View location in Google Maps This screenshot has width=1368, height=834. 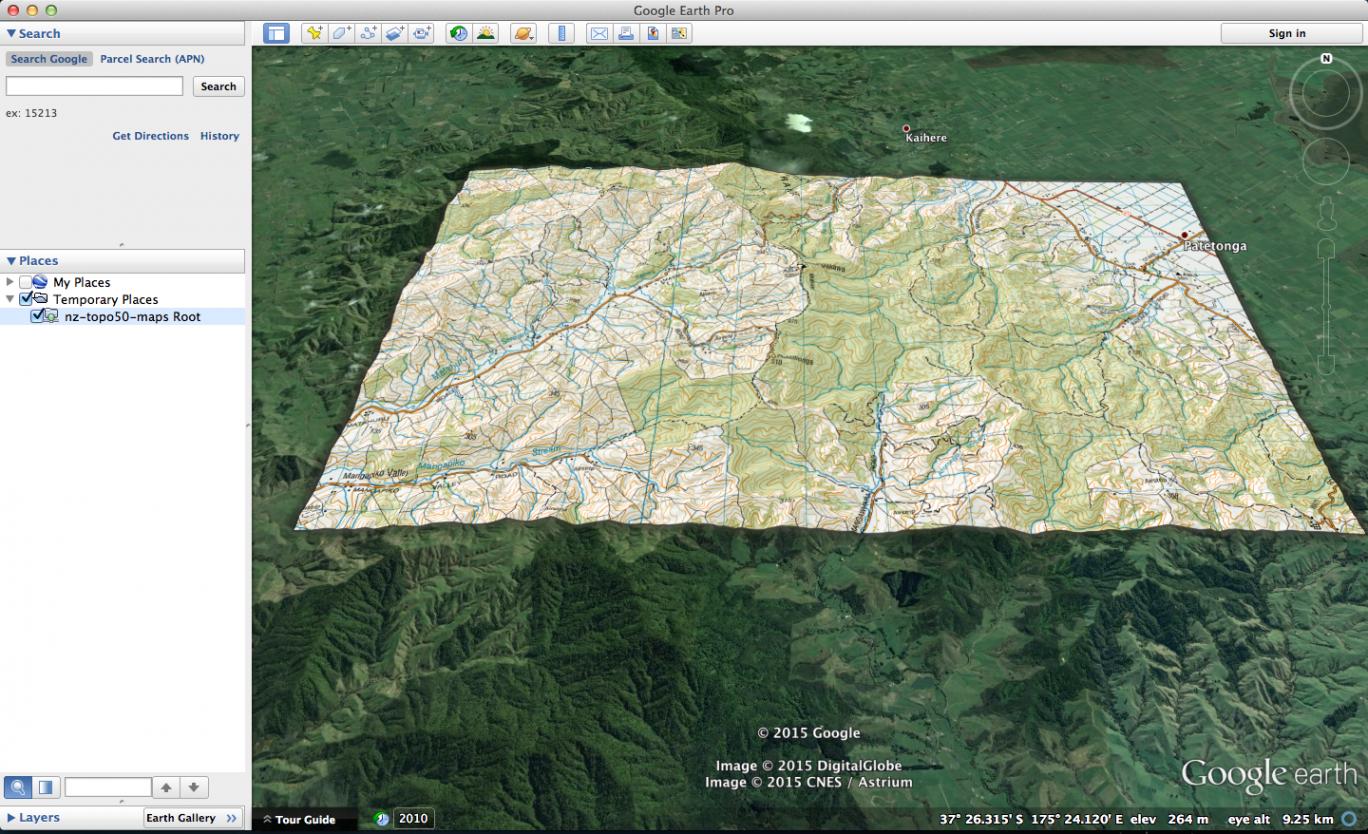click(680, 33)
